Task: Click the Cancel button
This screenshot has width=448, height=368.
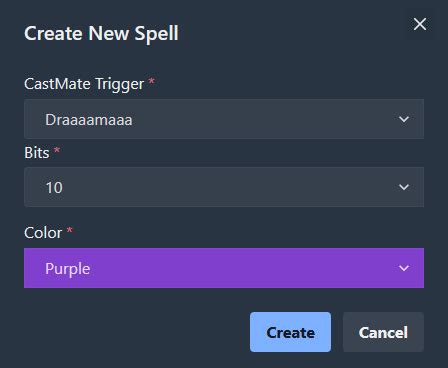Action: pos(383,332)
